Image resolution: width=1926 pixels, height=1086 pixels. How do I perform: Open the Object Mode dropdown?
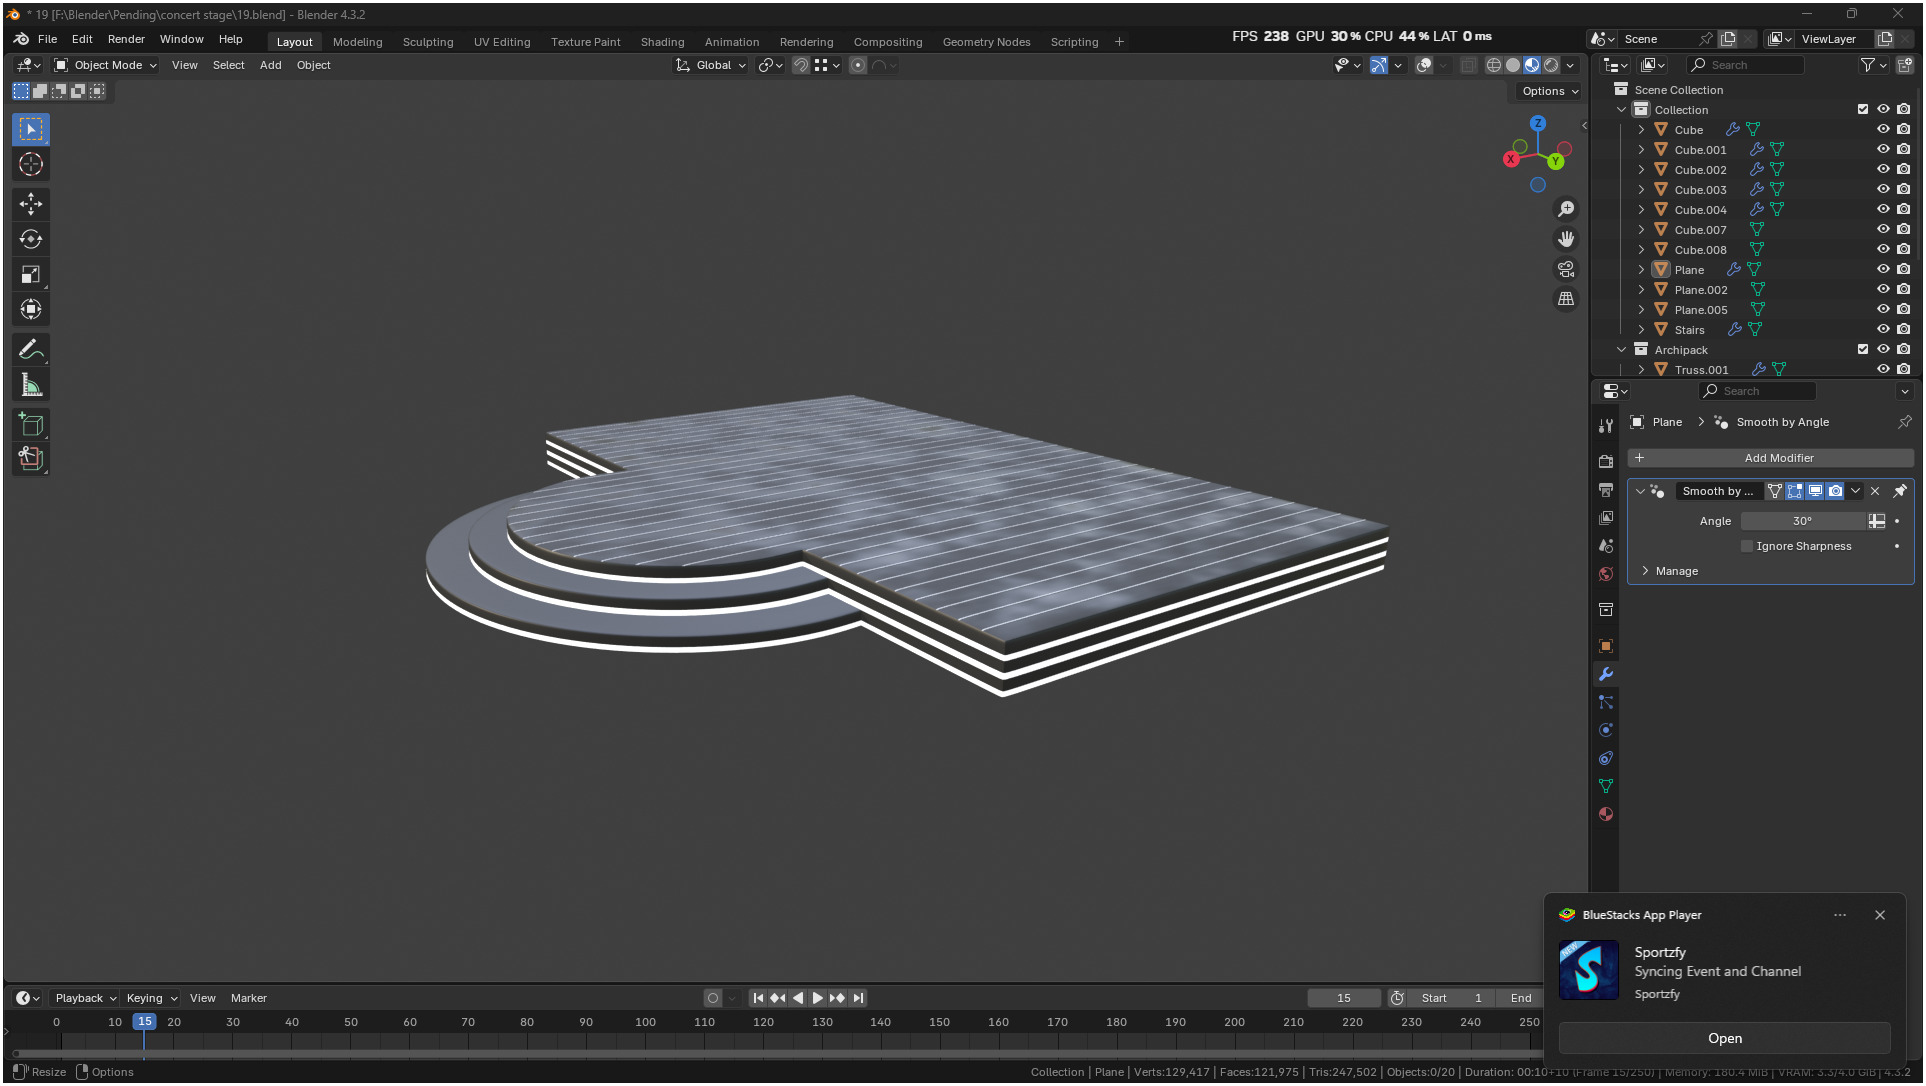(106, 65)
